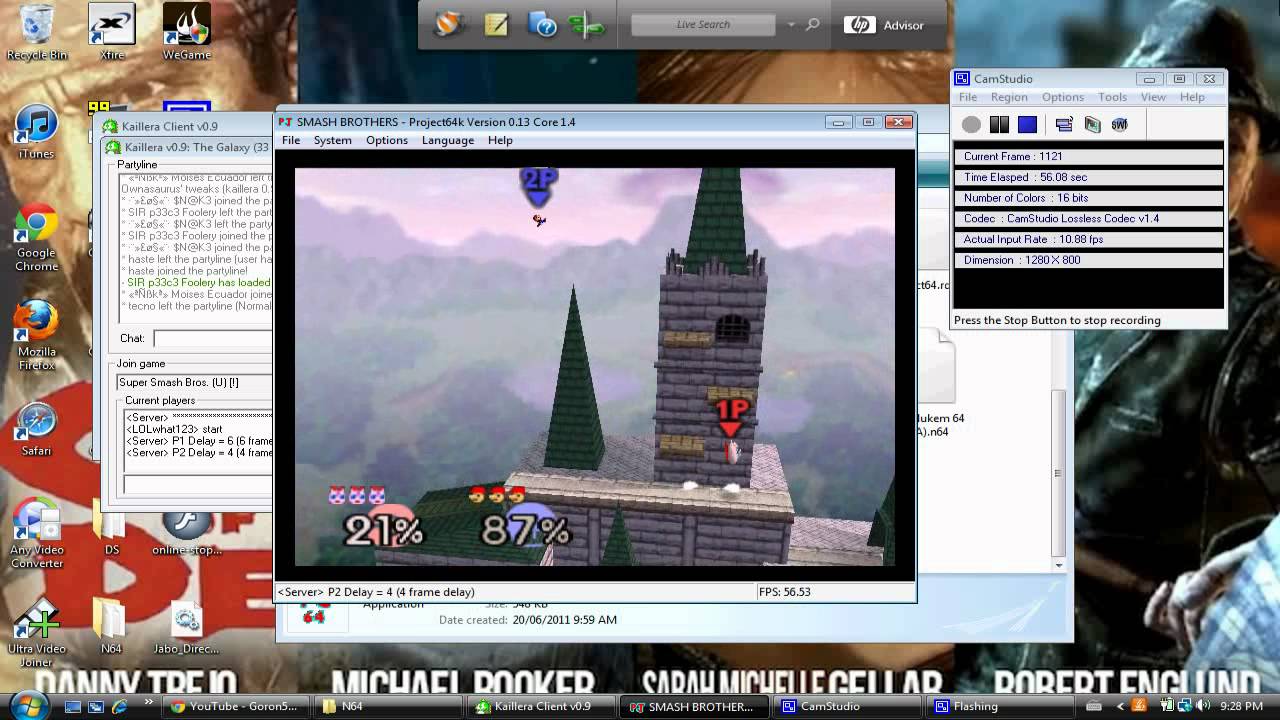Image resolution: width=1280 pixels, height=720 pixels.
Task: Click 'SIR p33c3 Foolery has loaded' partyline message
Action: point(198,283)
